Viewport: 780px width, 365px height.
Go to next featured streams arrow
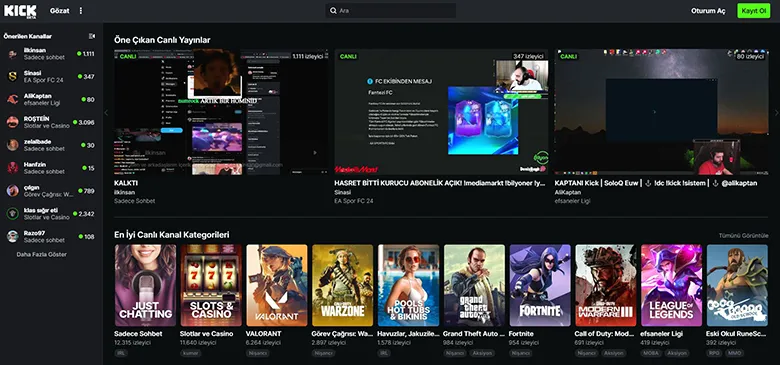click(776, 113)
